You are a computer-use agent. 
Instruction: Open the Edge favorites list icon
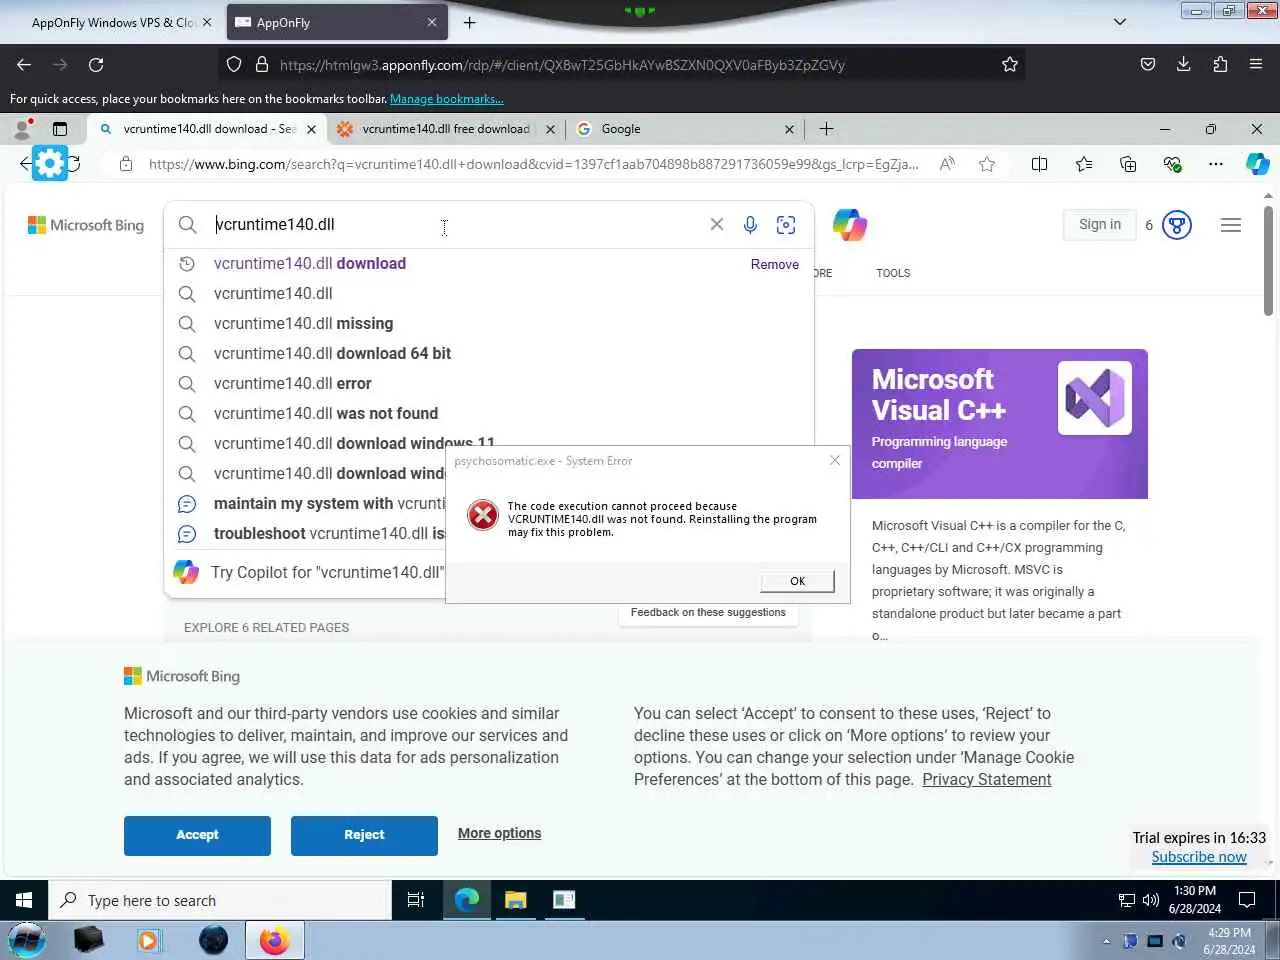pos(1084,164)
